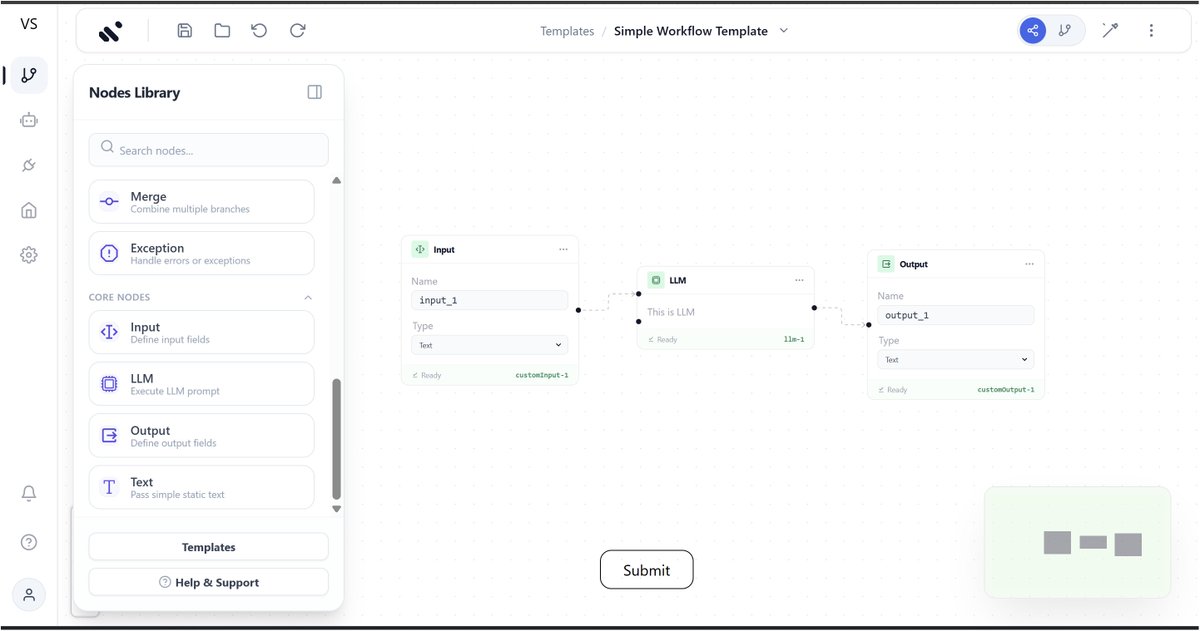Select the LLM node in library
The width and height of the screenshot is (1200, 631).
coord(201,384)
